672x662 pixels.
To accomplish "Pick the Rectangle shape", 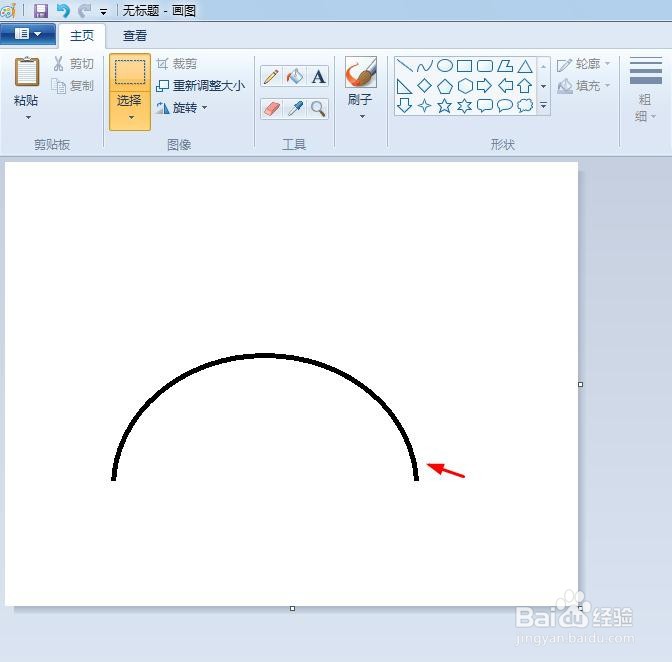I will click(x=465, y=66).
